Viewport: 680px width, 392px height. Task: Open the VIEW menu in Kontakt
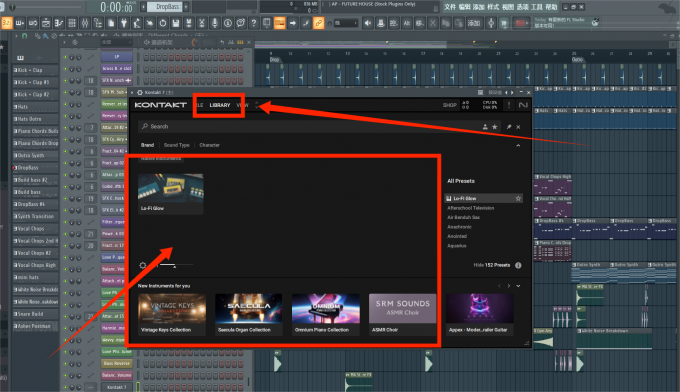click(x=242, y=105)
